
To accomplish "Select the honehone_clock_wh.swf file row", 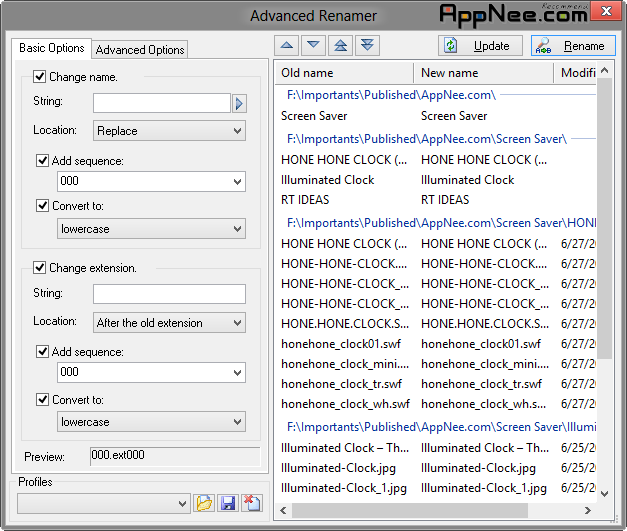I will pos(436,404).
